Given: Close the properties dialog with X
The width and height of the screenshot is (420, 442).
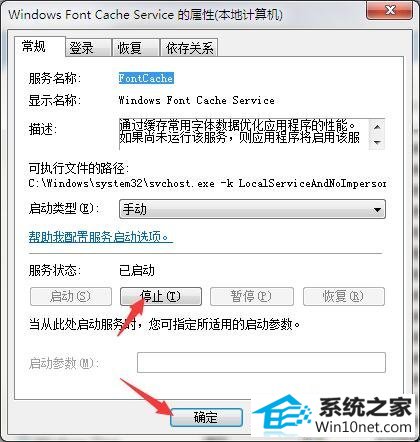Looking at the screenshot, I should click(x=391, y=10).
